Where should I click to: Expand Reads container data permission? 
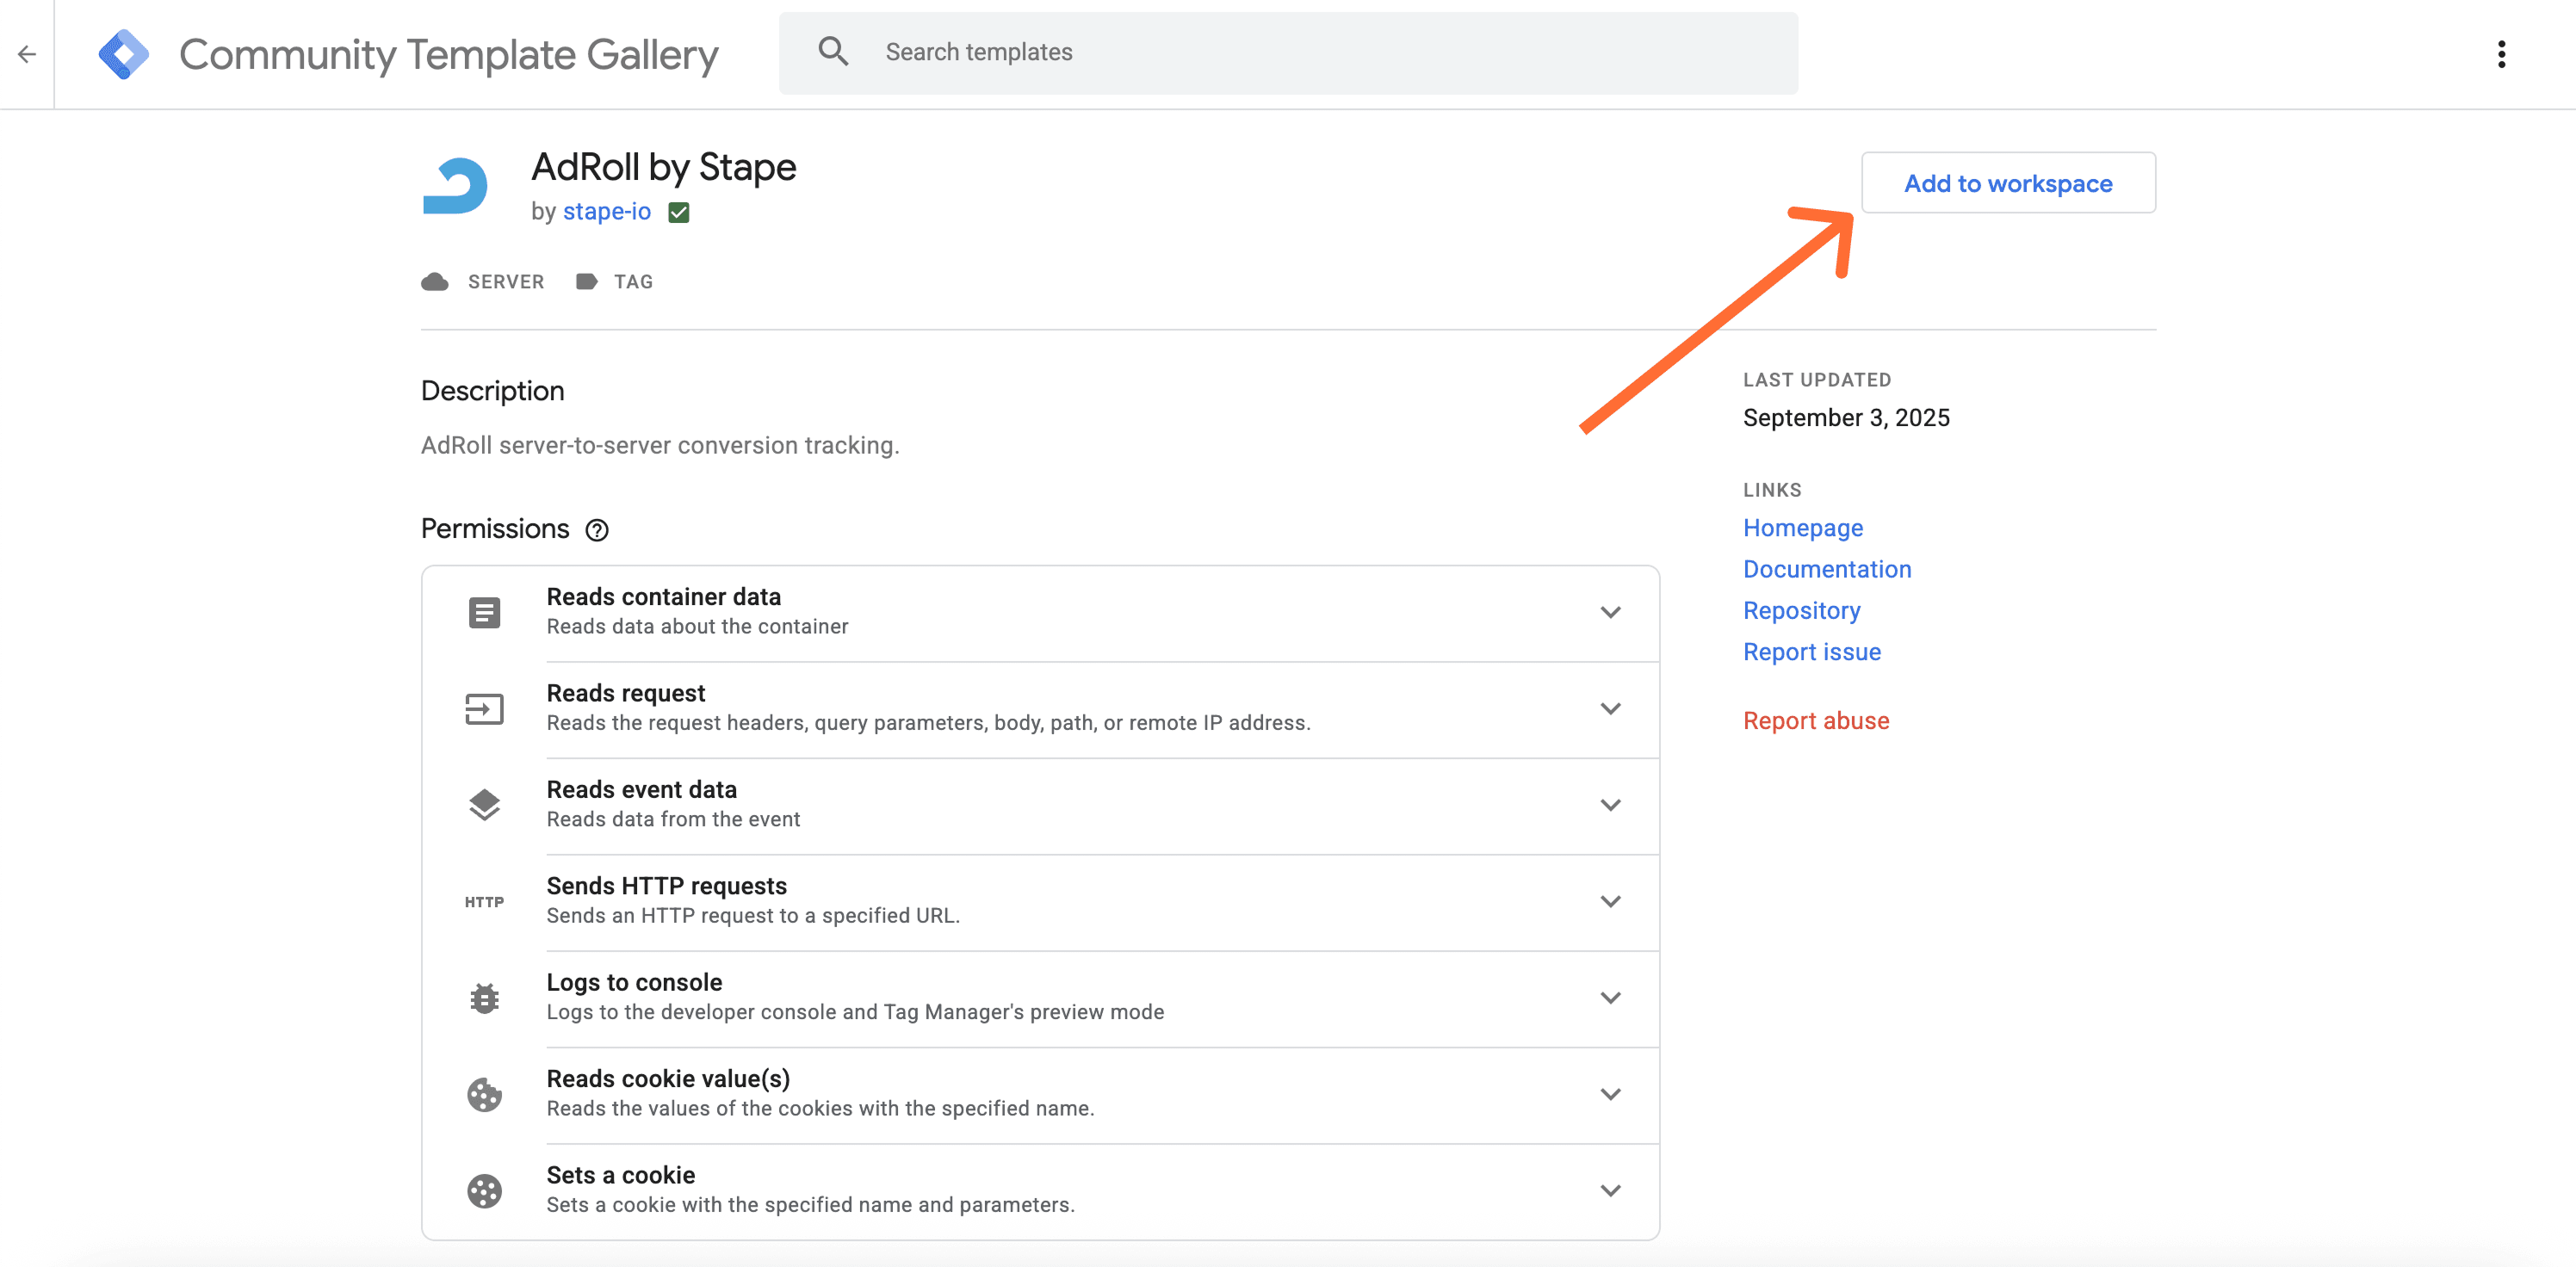tap(1610, 612)
